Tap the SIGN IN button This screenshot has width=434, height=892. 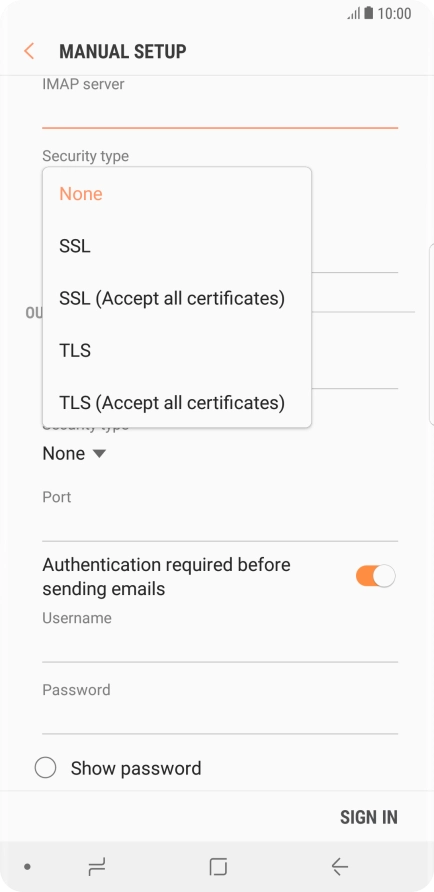(x=369, y=817)
